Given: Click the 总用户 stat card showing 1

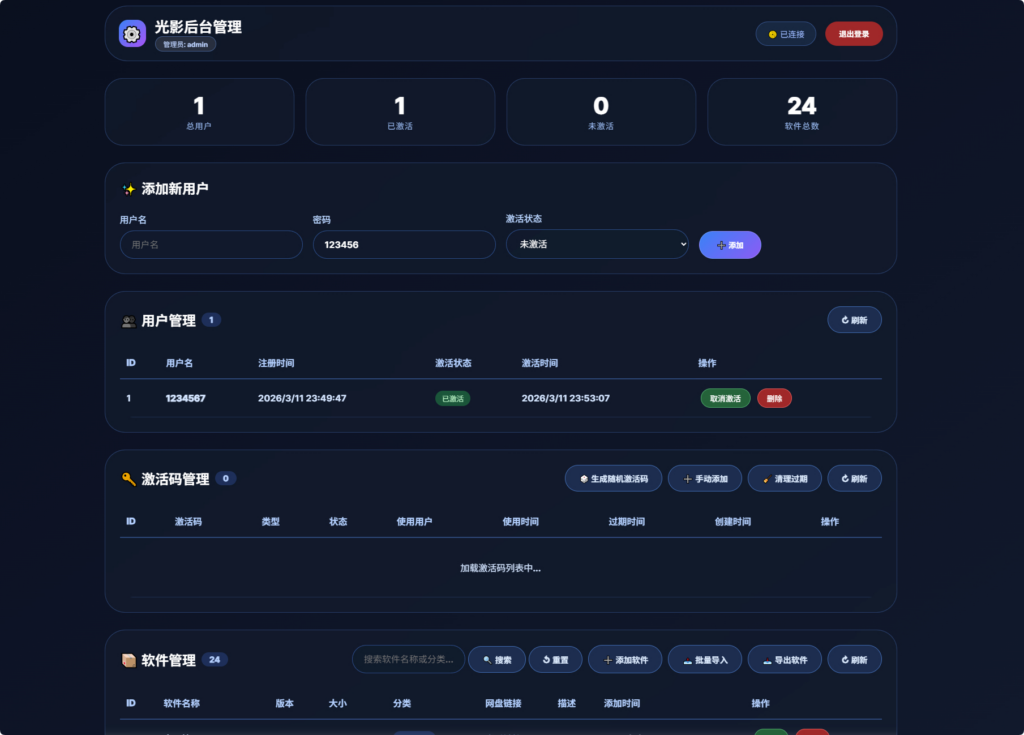Looking at the screenshot, I should [x=199, y=111].
